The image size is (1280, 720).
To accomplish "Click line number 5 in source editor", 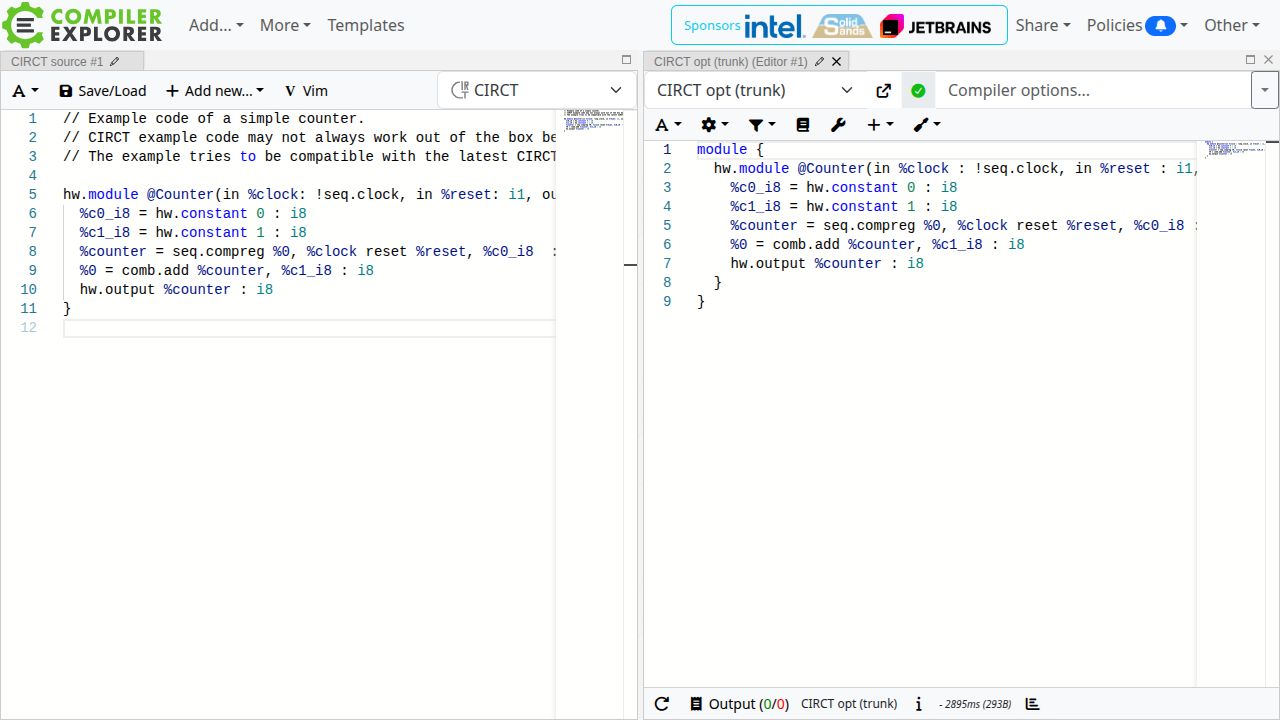I will click(x=33, y=195).
